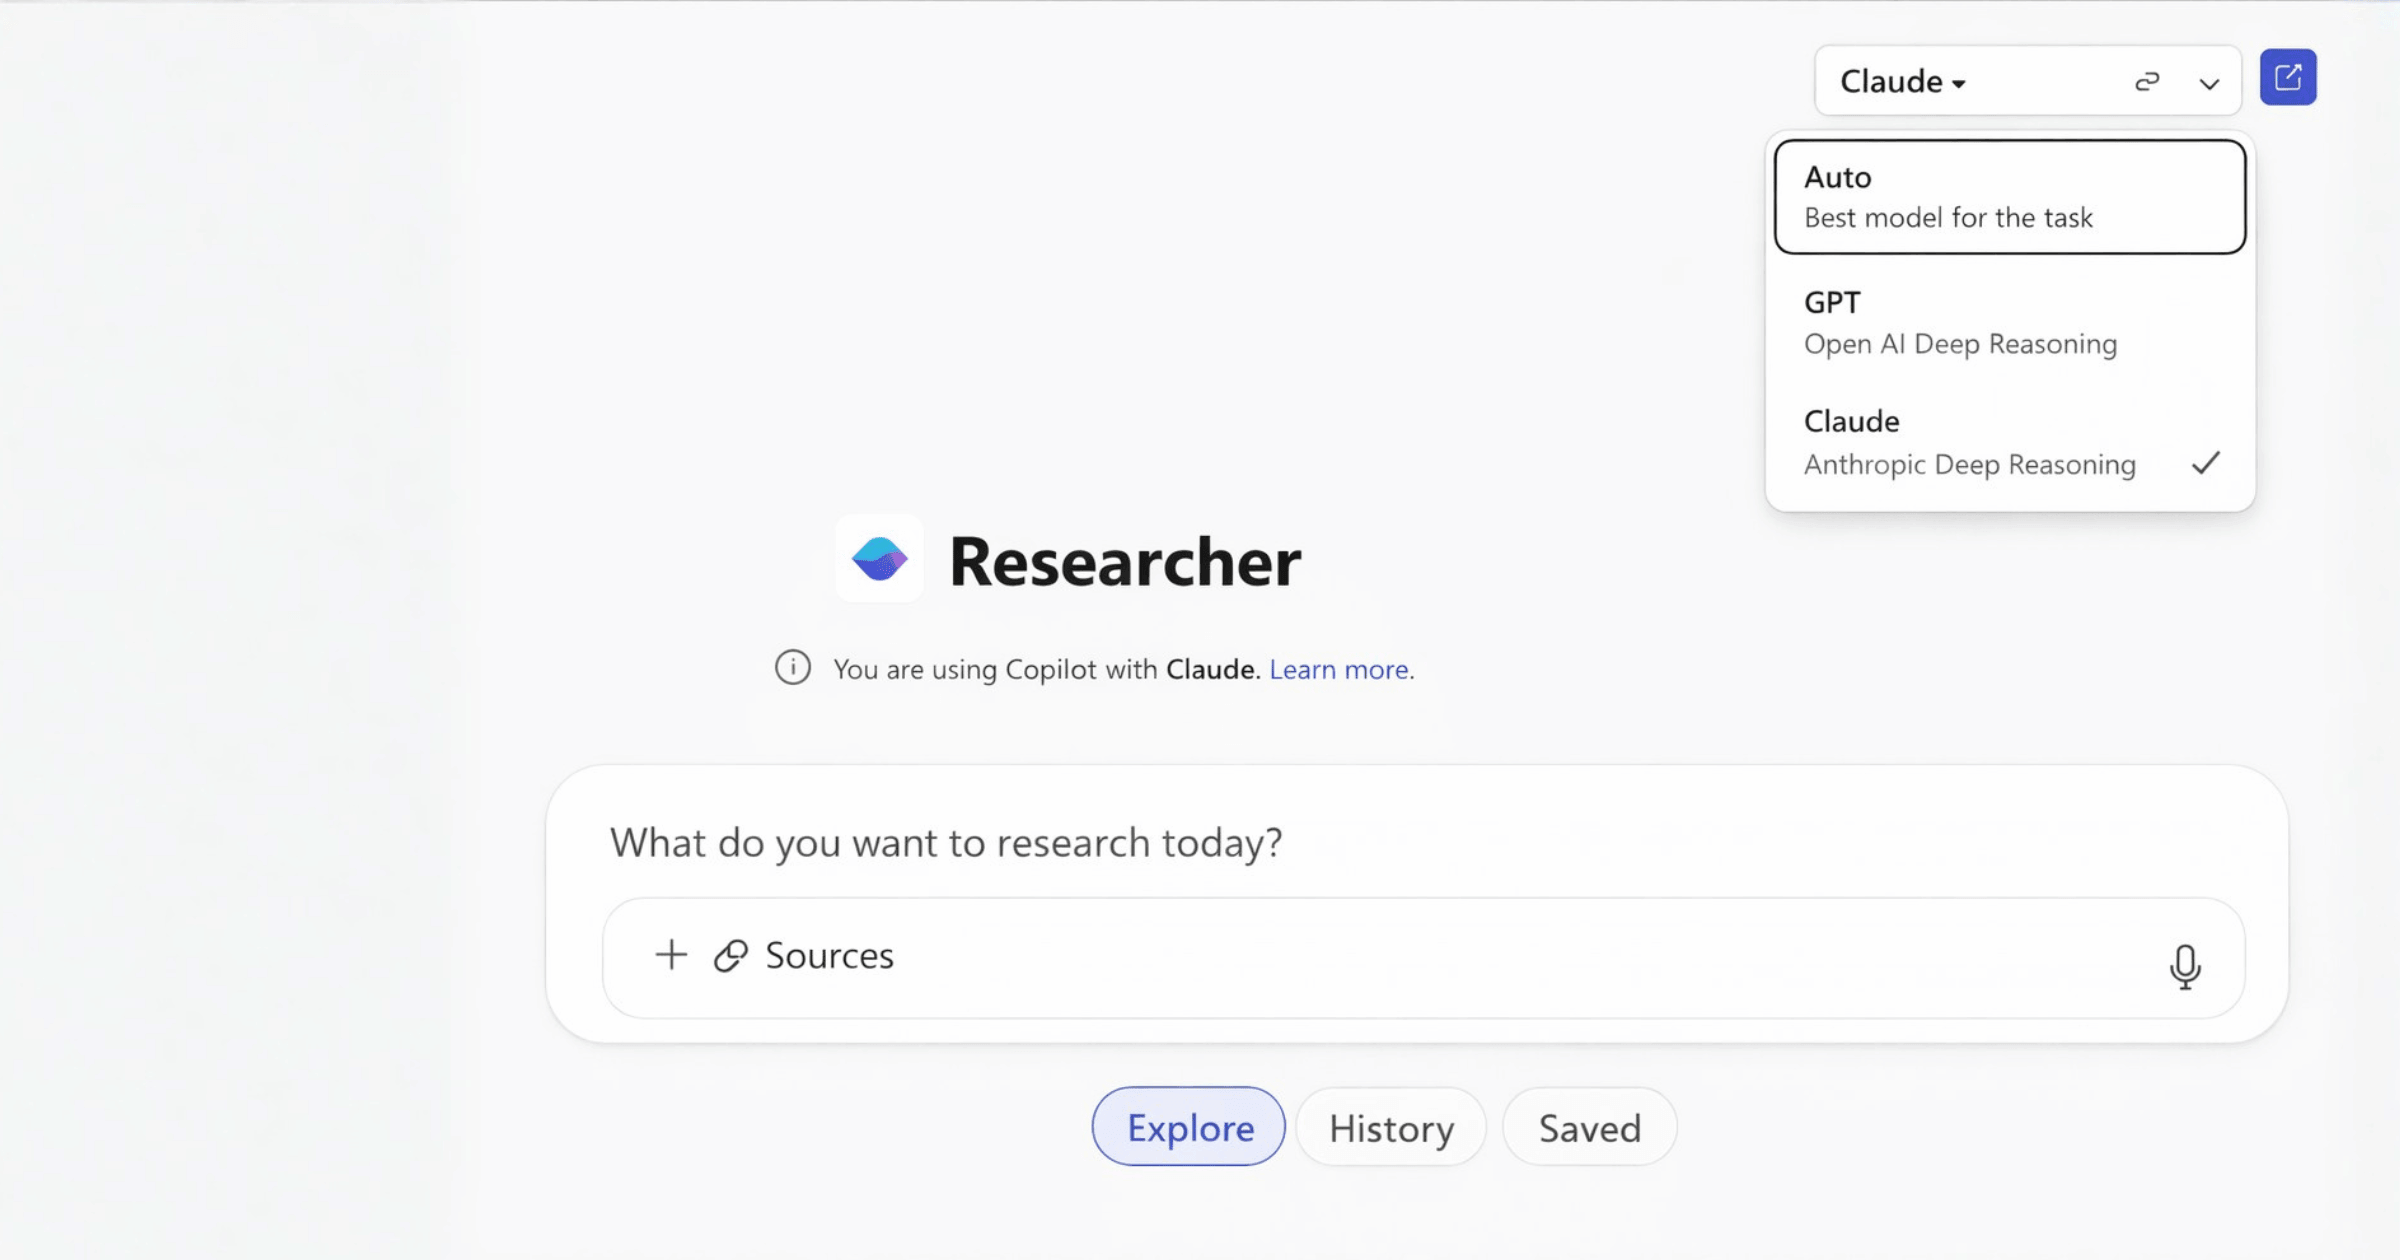The image size is (2400, 1260).
Task: Select the Auto best model option
Action: [x=2009, y=197]
